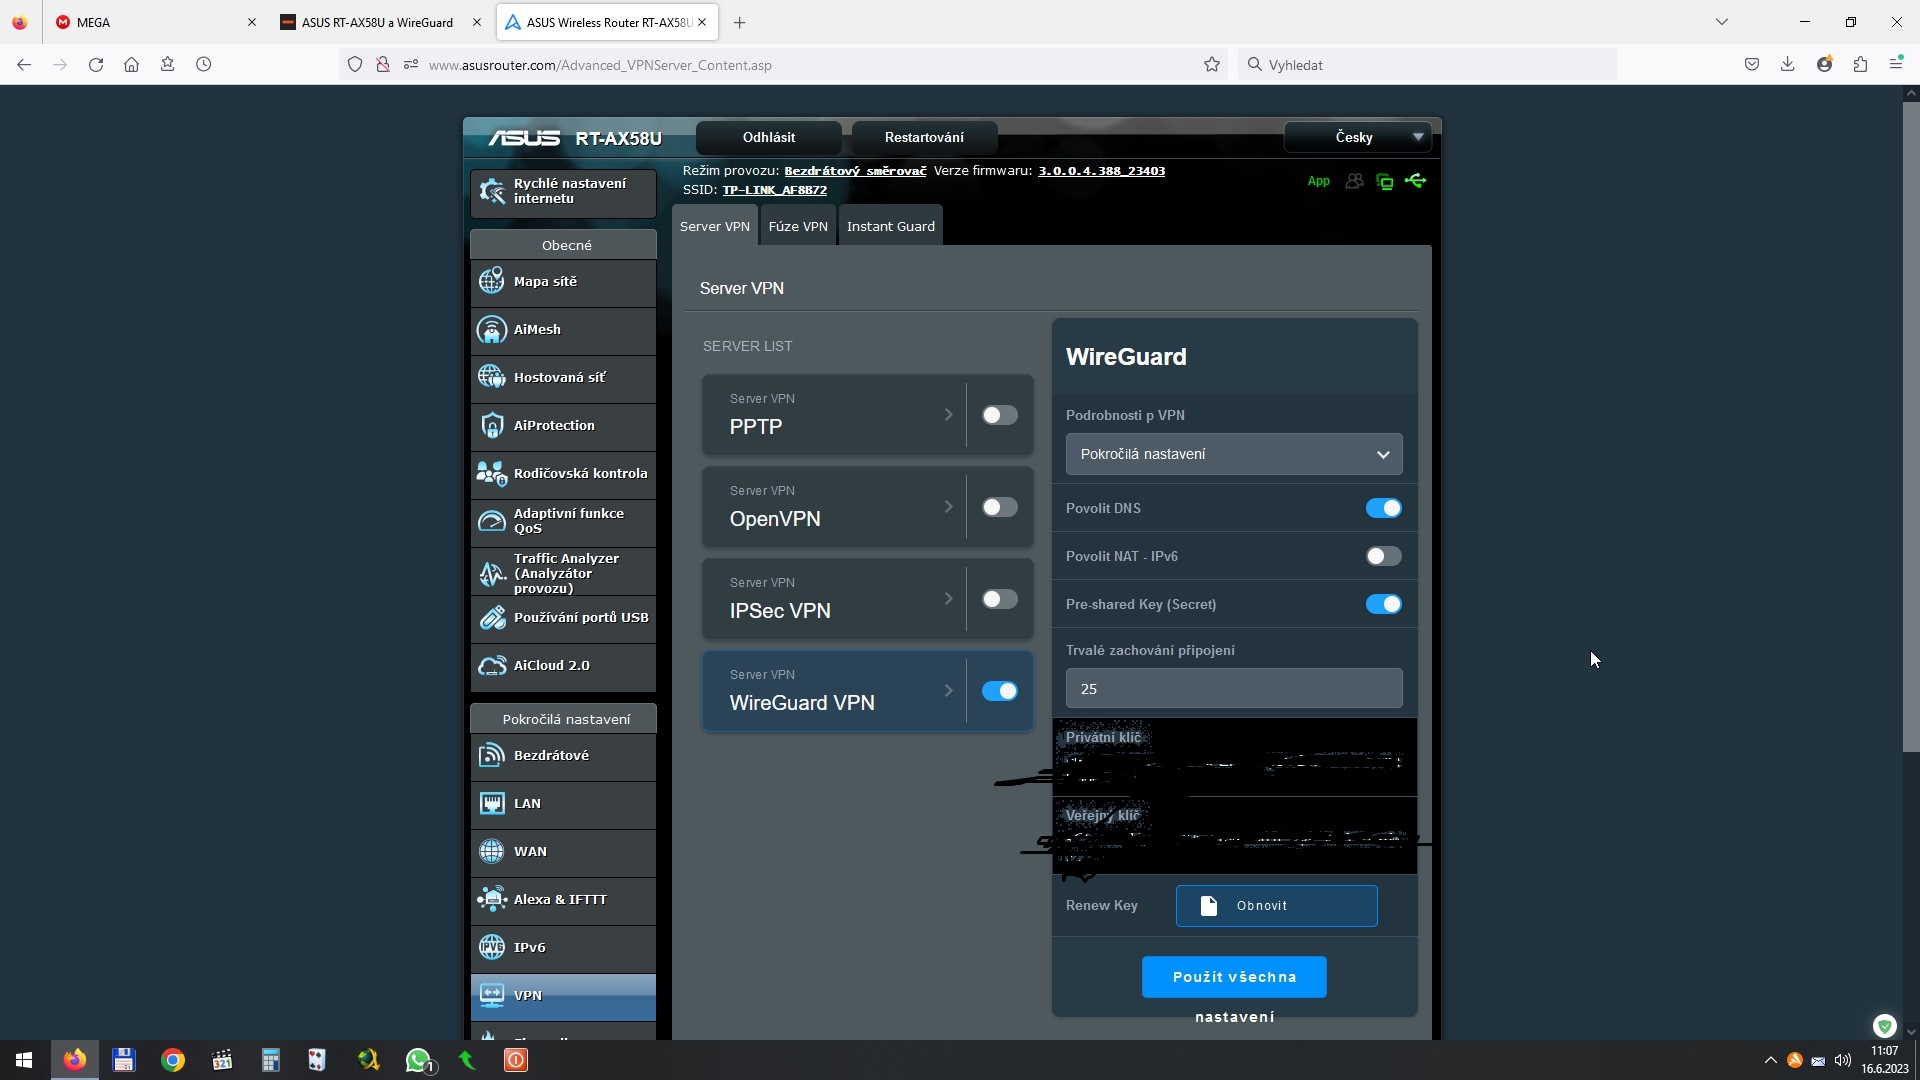The width and height of the screenshot is (1920, 1080).
Task: Switch to the Server VPN tab
Action: [x=715, y=226]
